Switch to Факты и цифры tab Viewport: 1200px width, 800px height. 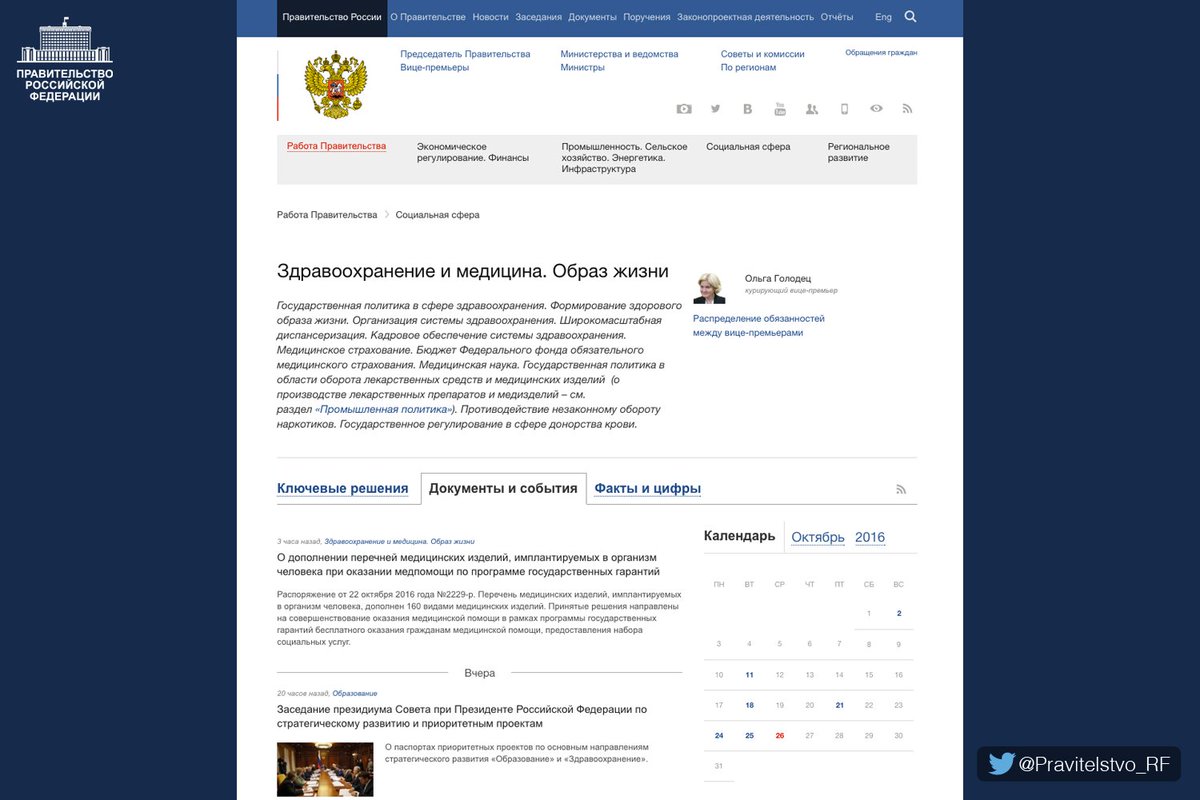pos(647,489)
